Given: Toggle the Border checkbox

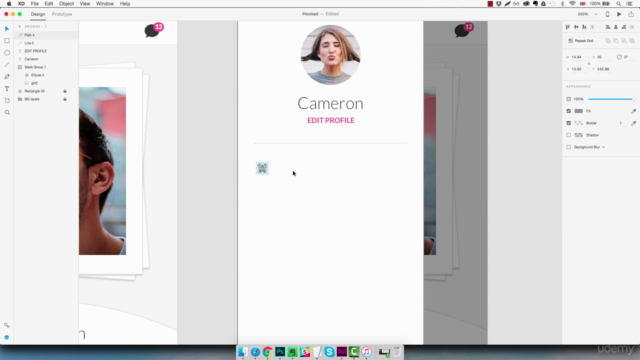Looking at the screenshot, I should (x=569, y=123).
